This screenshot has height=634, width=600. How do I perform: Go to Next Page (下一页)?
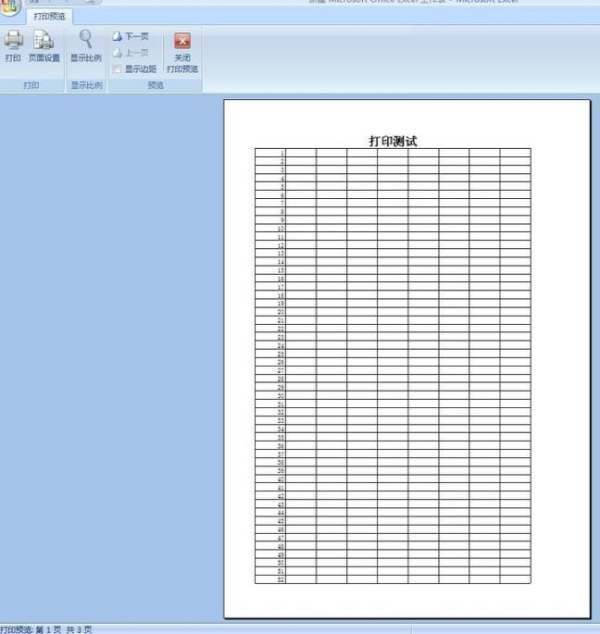coord(131,36)
